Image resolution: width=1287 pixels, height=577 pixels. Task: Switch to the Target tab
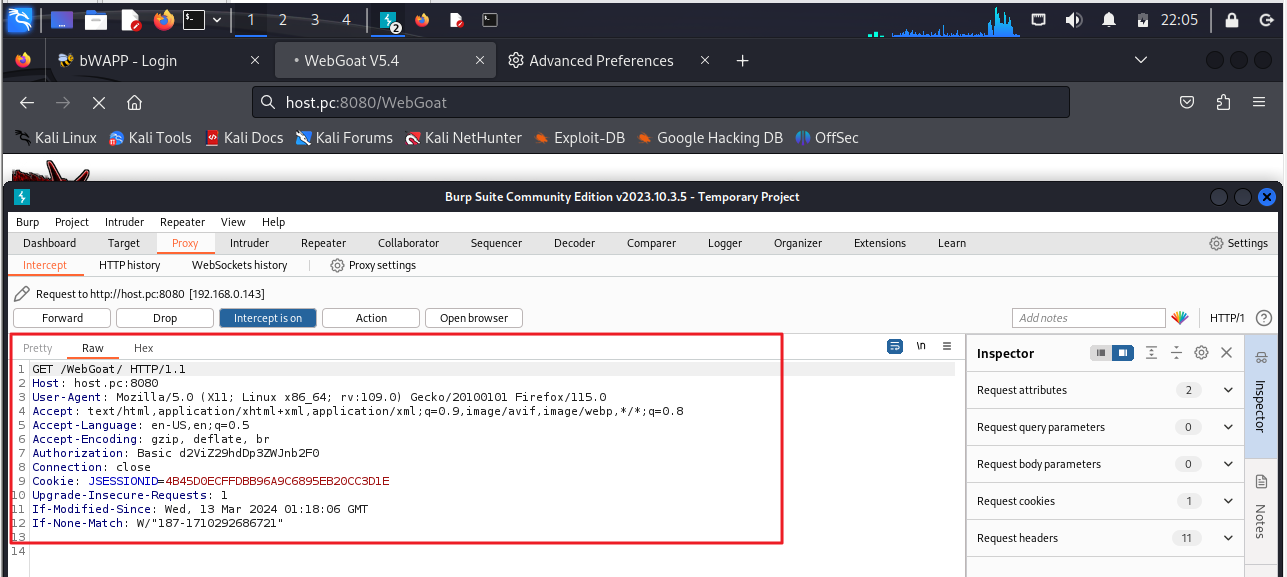(x=124, y=243)
